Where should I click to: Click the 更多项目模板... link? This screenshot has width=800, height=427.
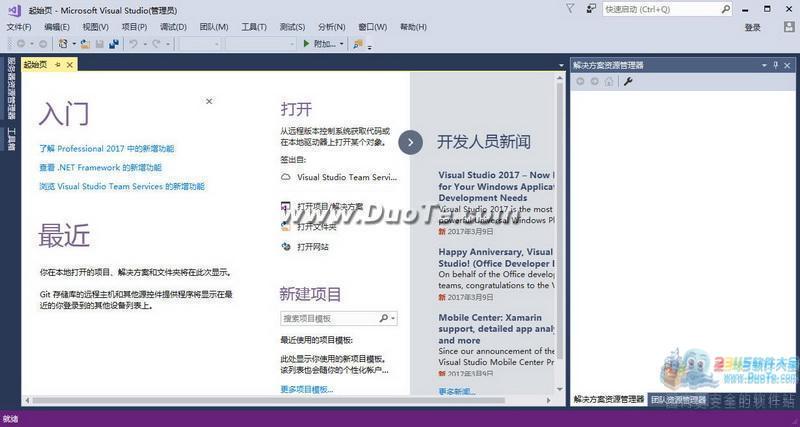click(307, 389)
